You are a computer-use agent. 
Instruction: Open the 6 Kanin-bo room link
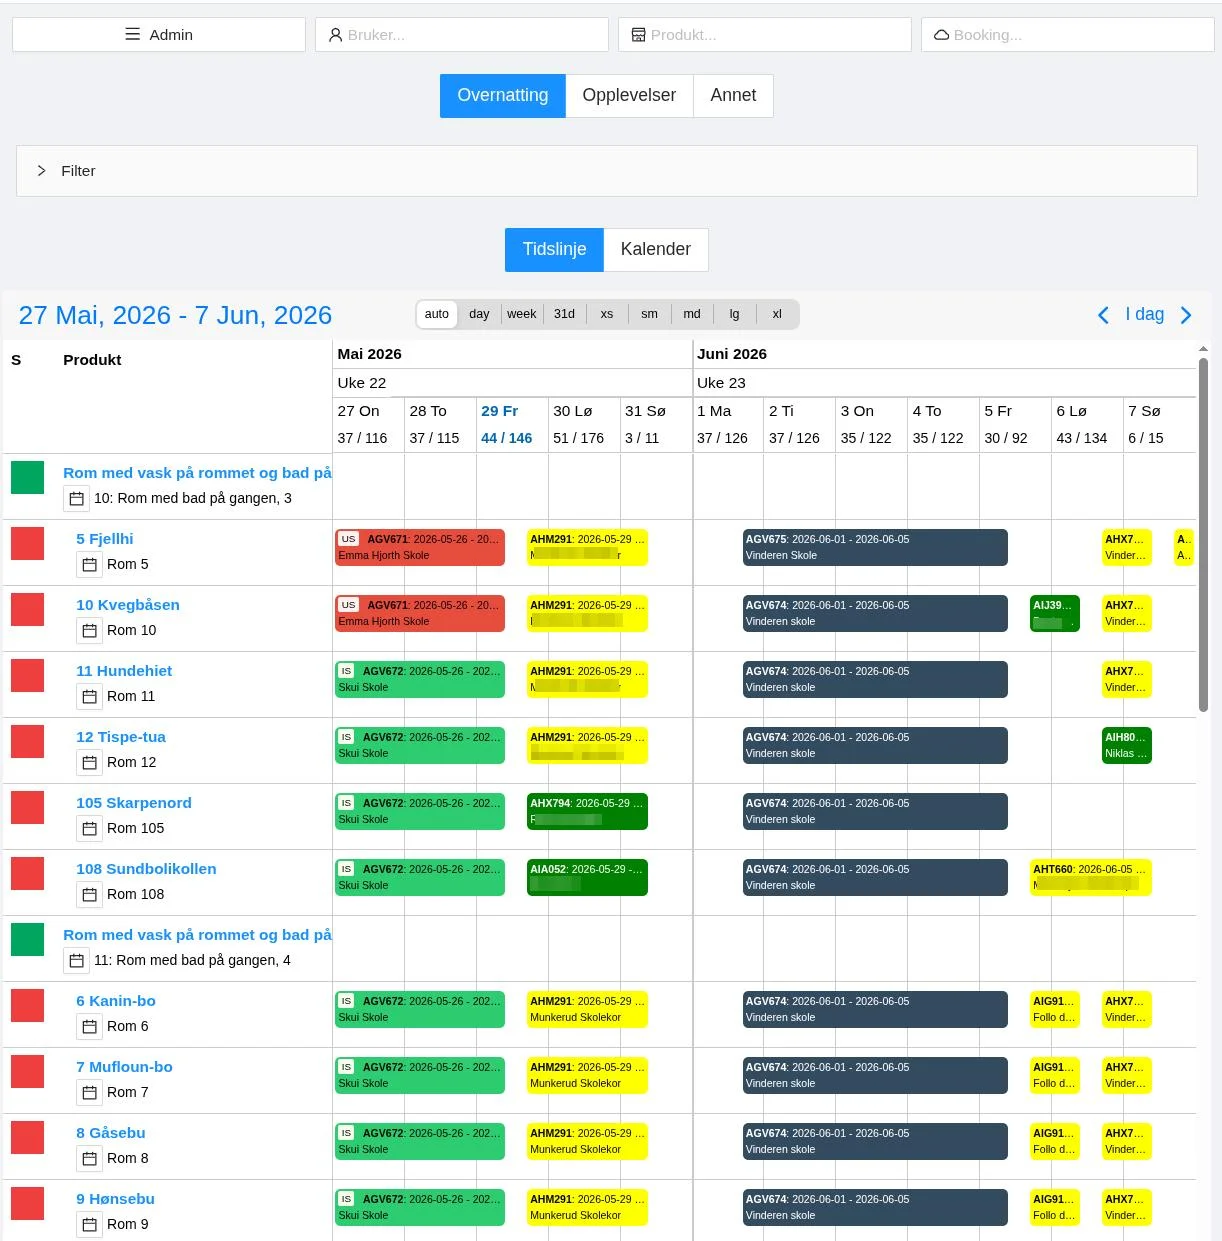(x=116, y=1001)
